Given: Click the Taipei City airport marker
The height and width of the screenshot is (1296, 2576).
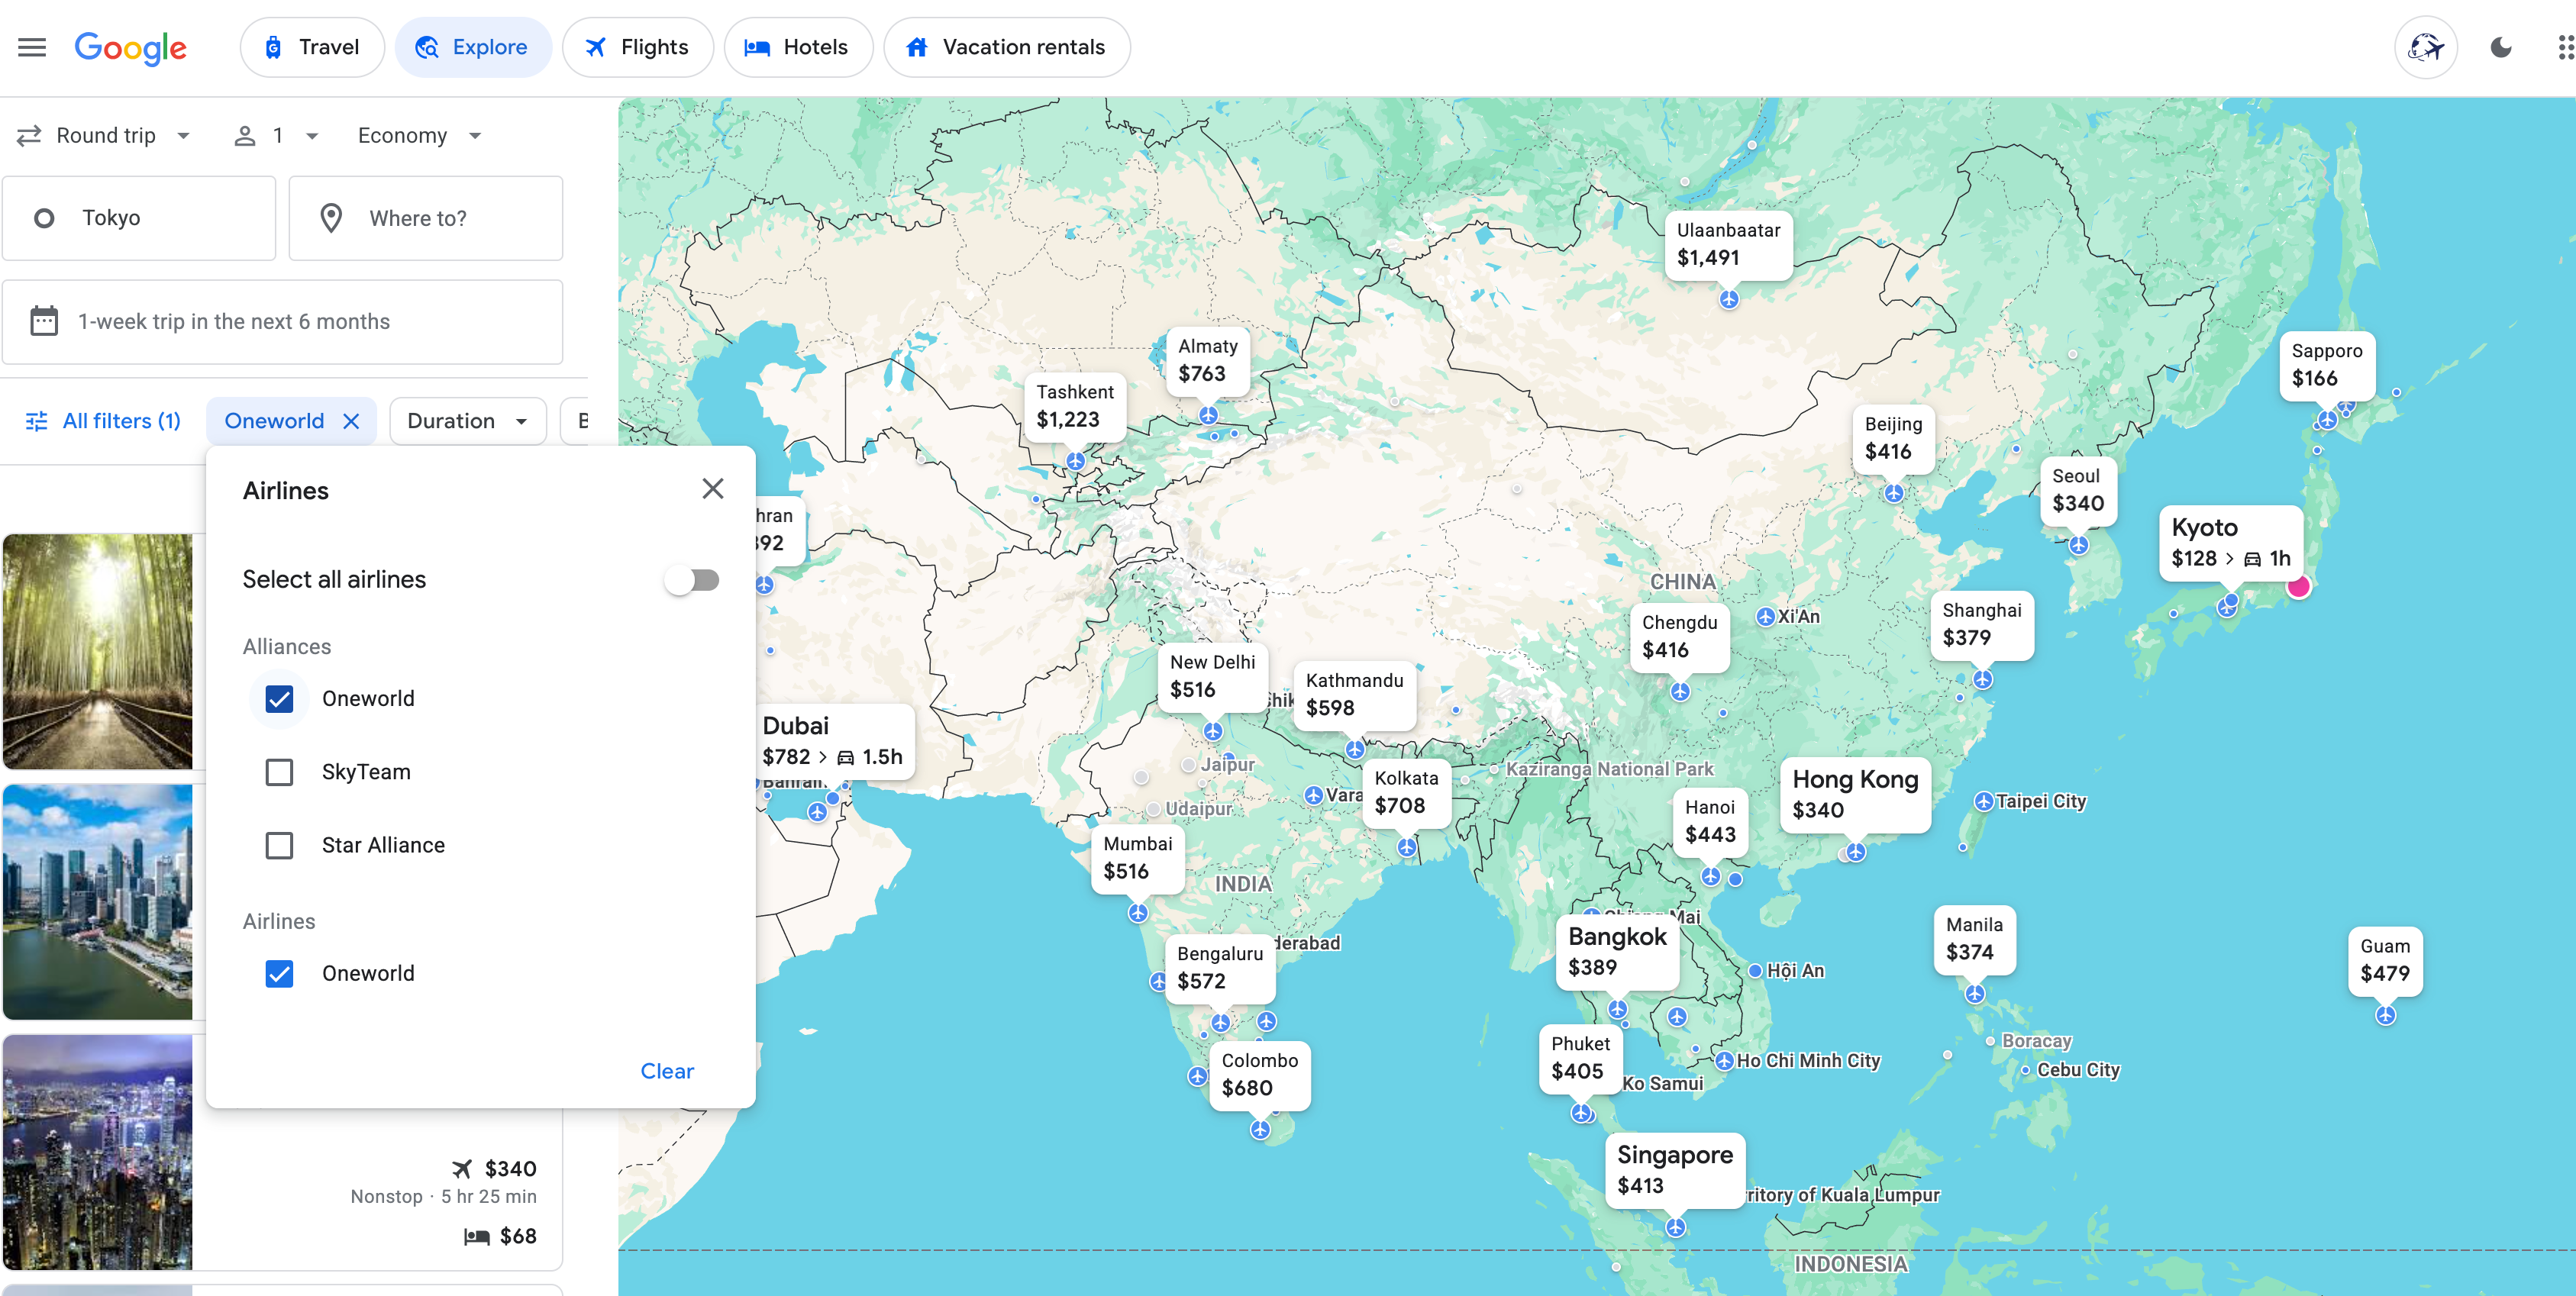Looking at the screenshot, I should coord(1983,801).
